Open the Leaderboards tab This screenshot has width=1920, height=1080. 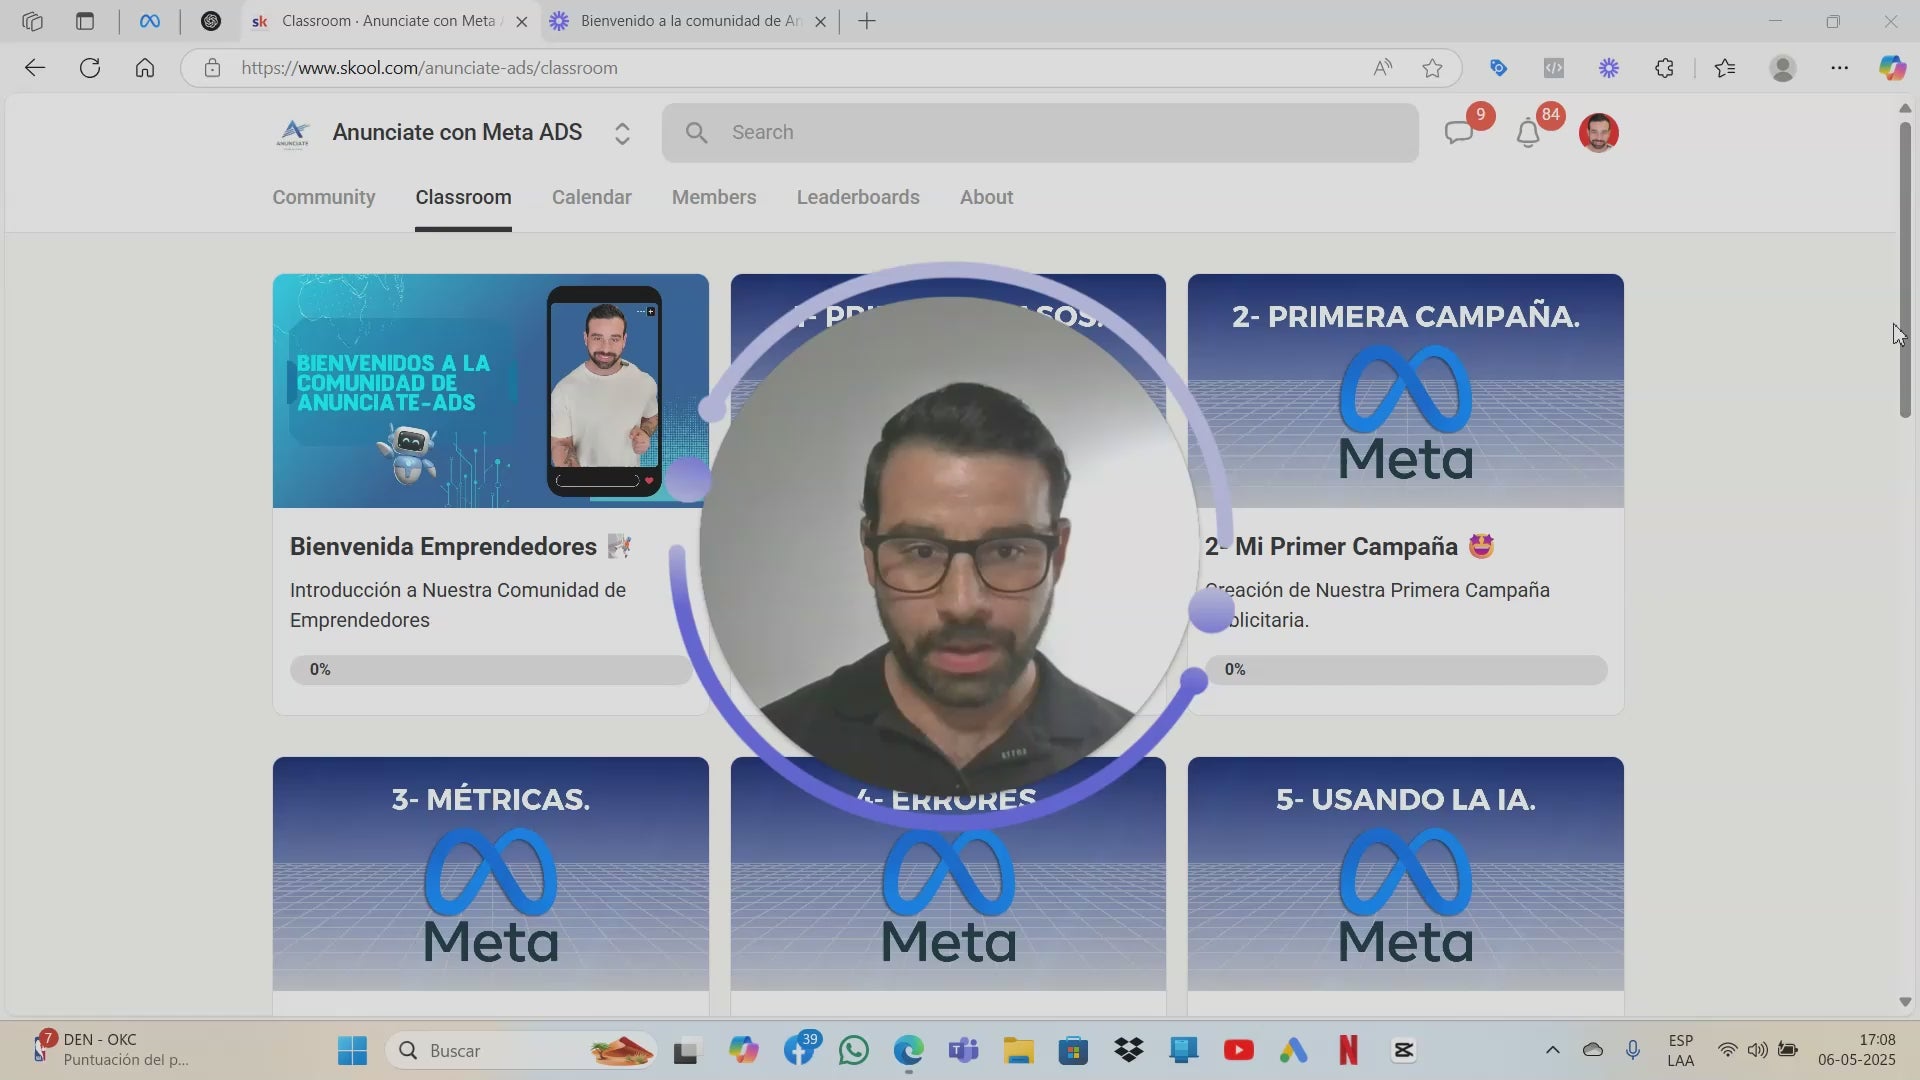[x=858, y=197]
